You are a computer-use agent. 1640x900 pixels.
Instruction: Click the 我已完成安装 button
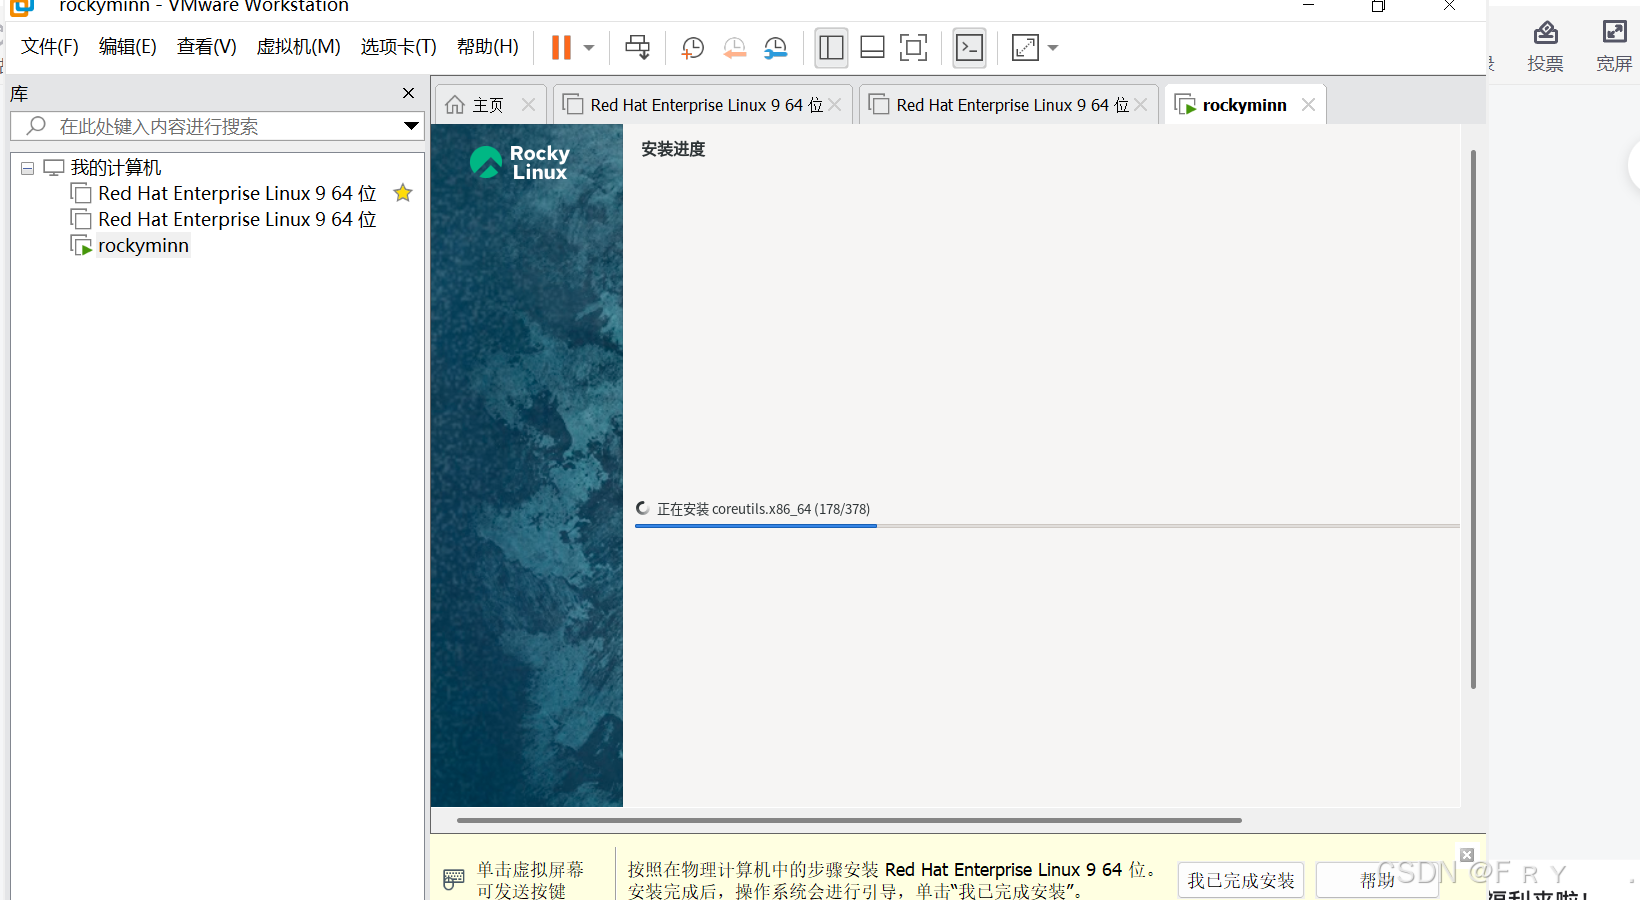[x=1241, y=880]
